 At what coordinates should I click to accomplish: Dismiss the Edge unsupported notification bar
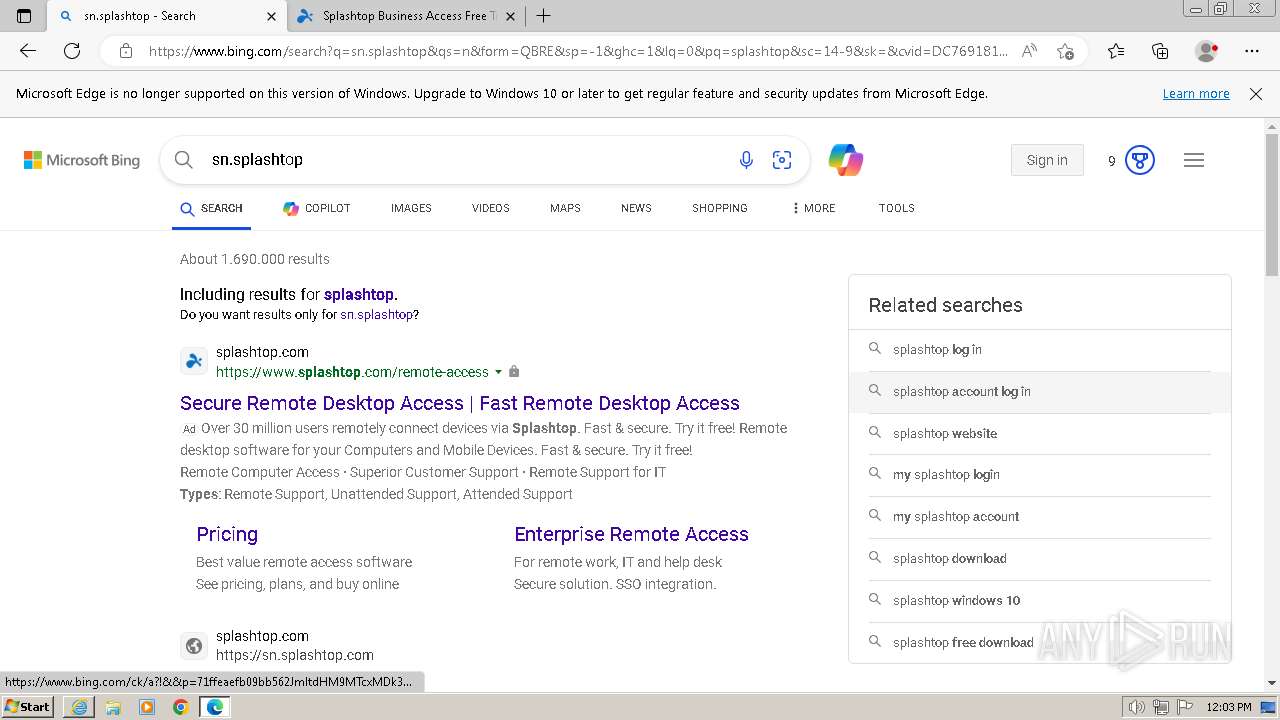[1256, 93]
